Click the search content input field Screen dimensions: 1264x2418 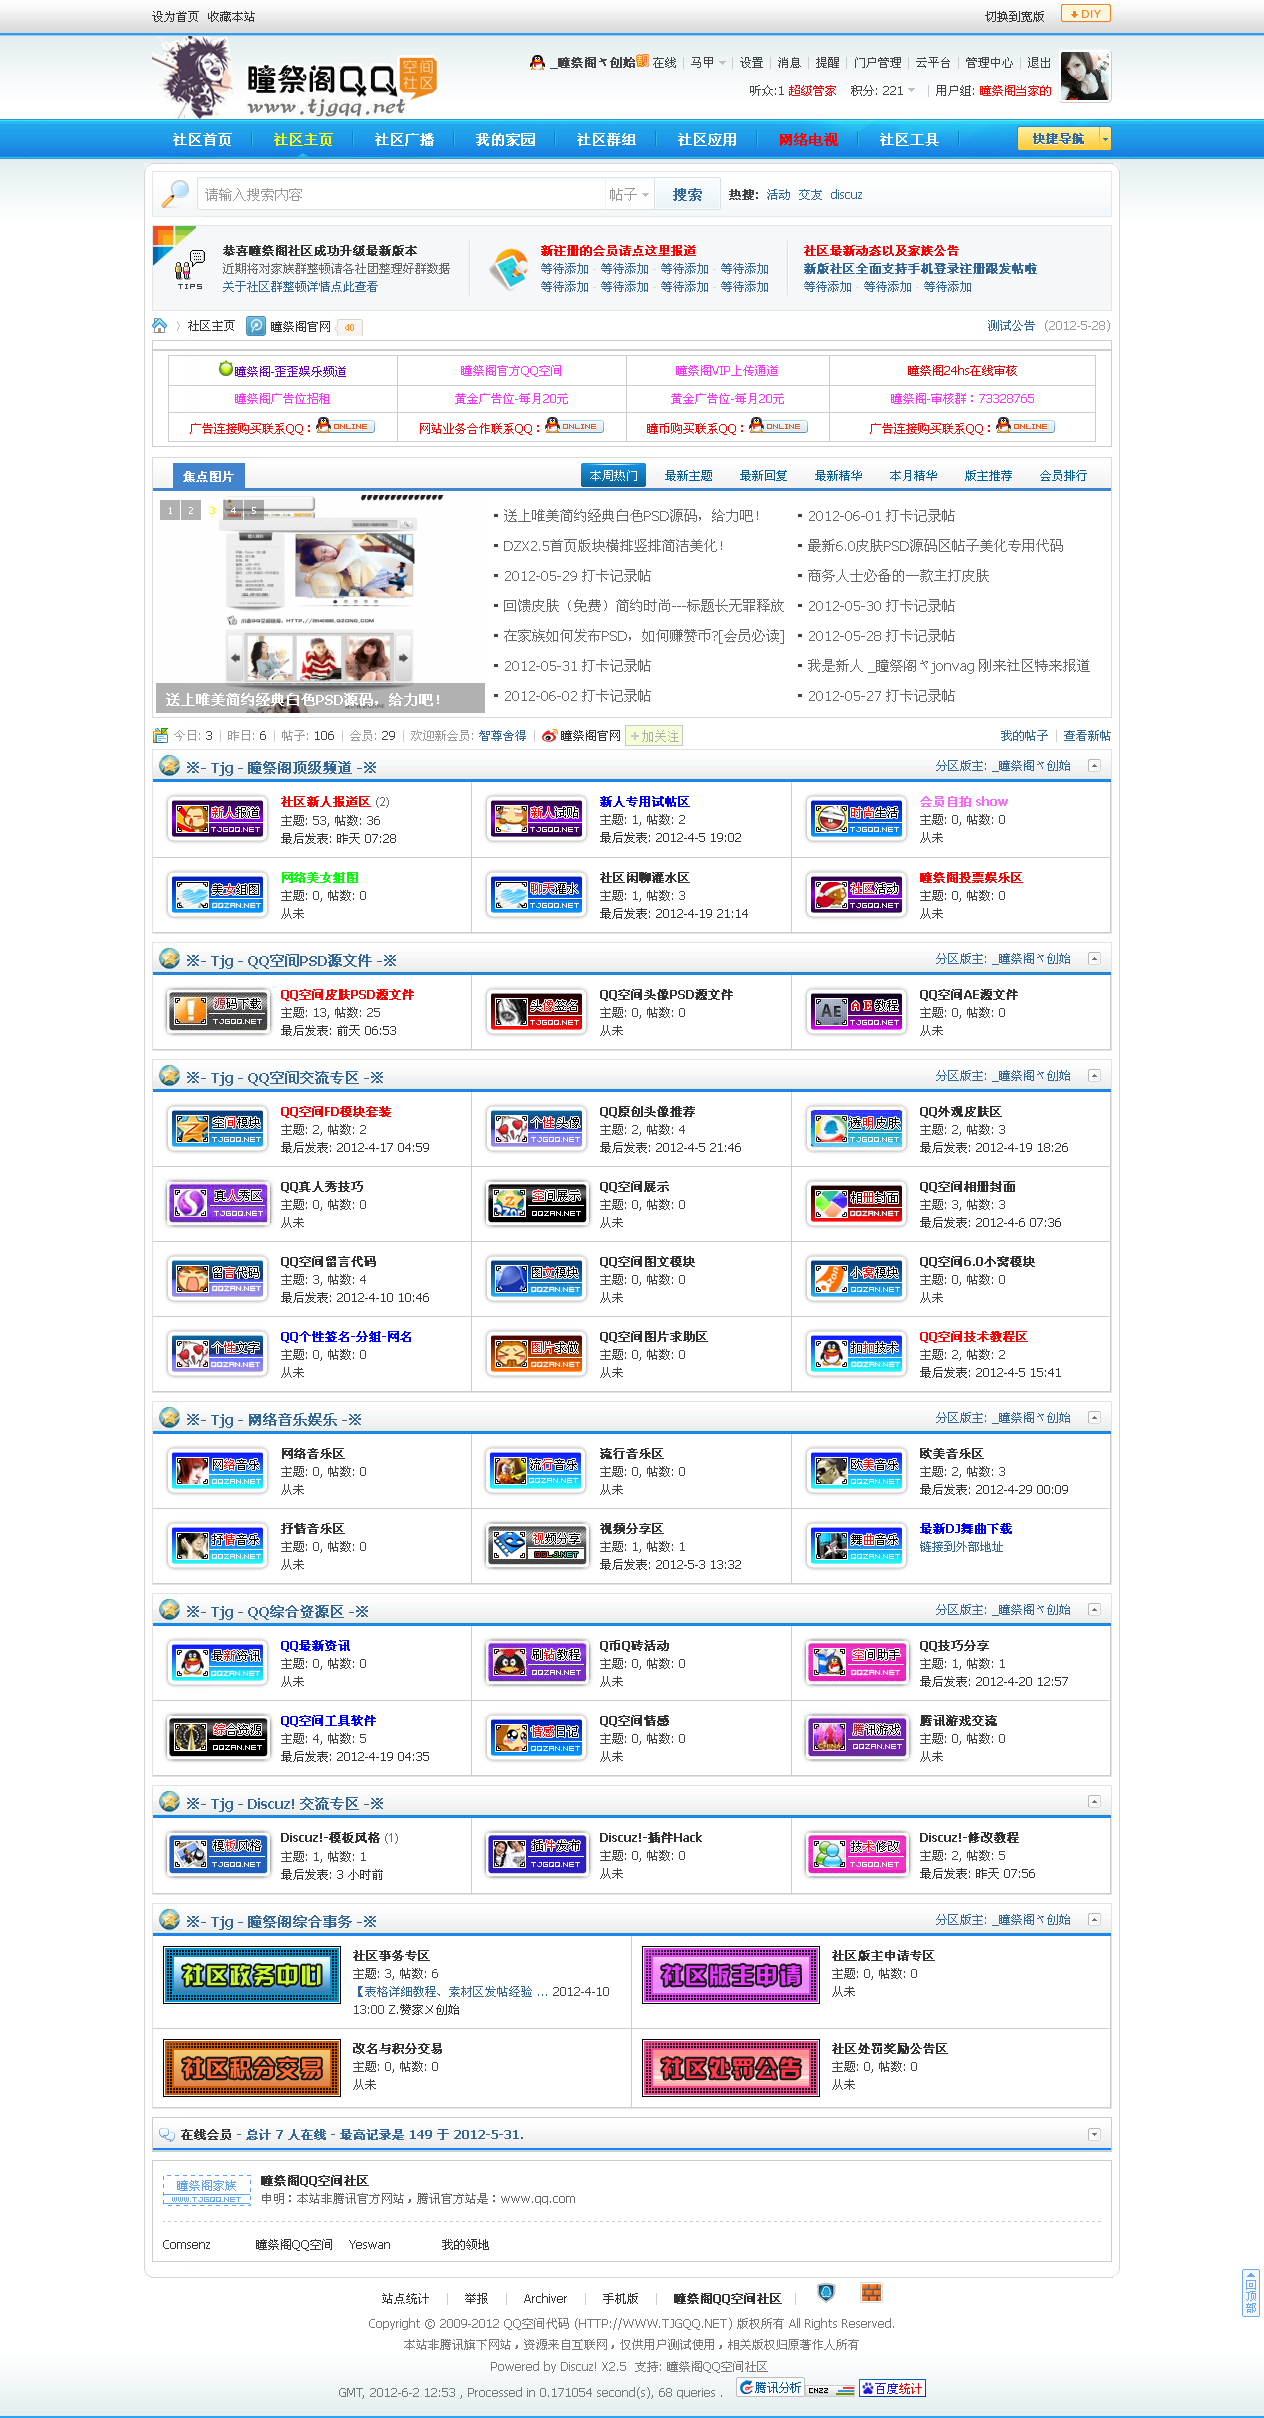tap(400, 195)
